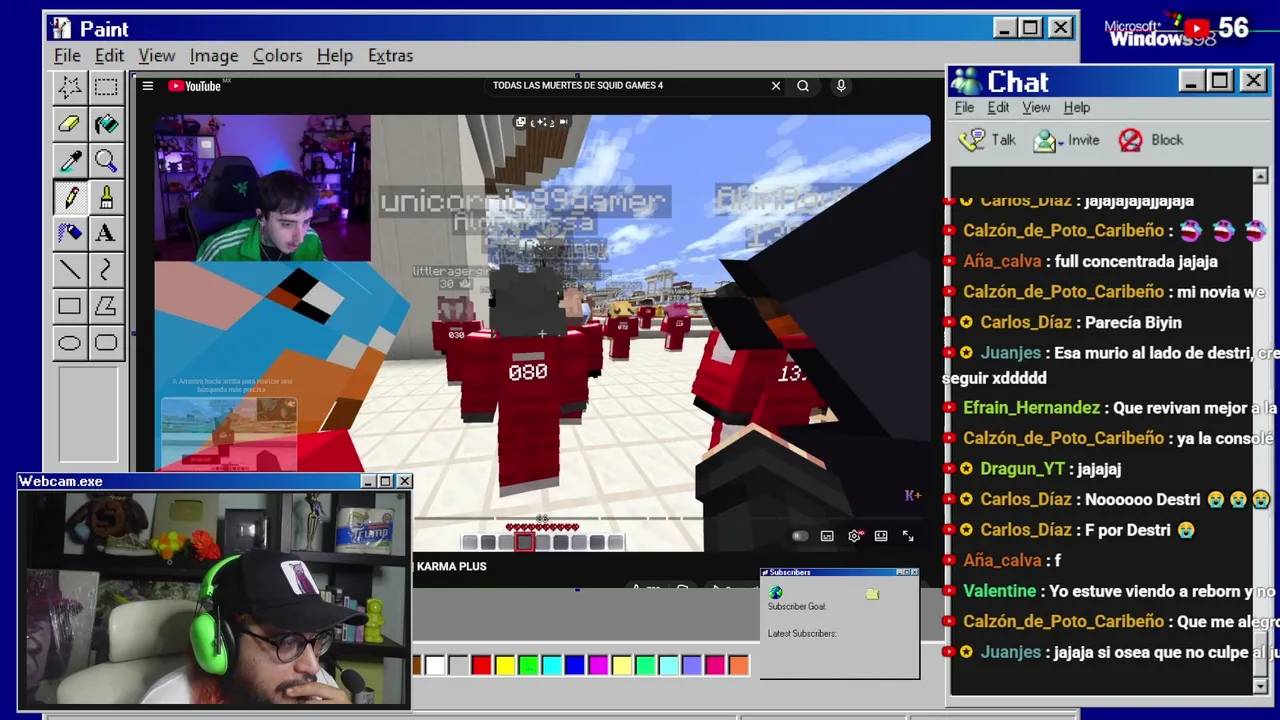
Task: Click the globe icon in Subscribers window
Action: tap(776, 593)
